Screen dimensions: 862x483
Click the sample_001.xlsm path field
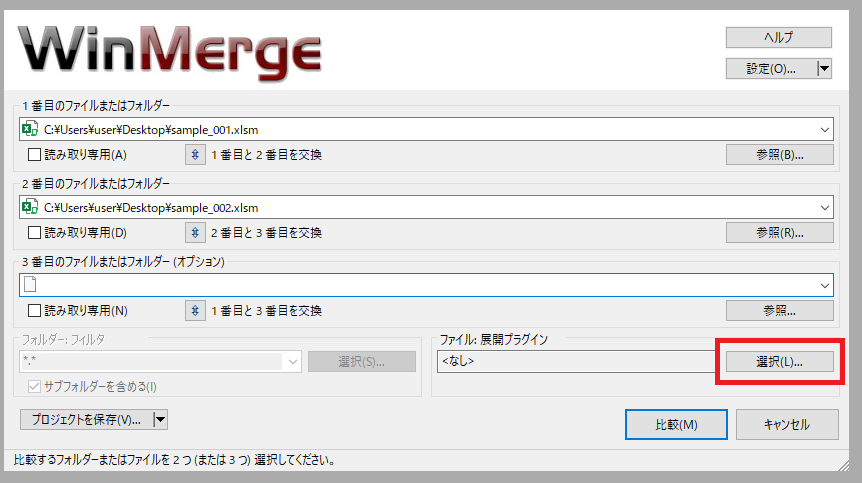coord(426,130)
